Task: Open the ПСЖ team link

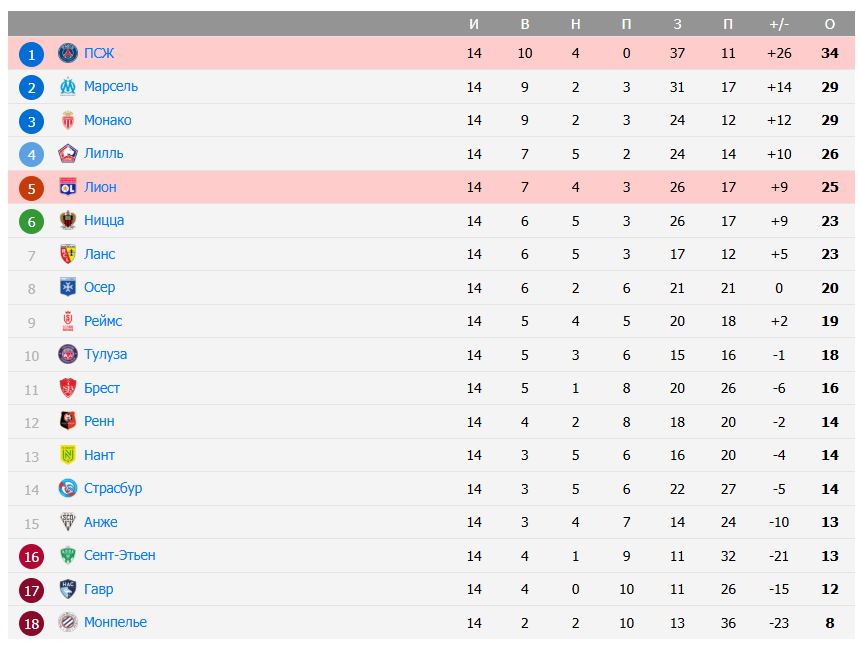Action: coord(99,53)
